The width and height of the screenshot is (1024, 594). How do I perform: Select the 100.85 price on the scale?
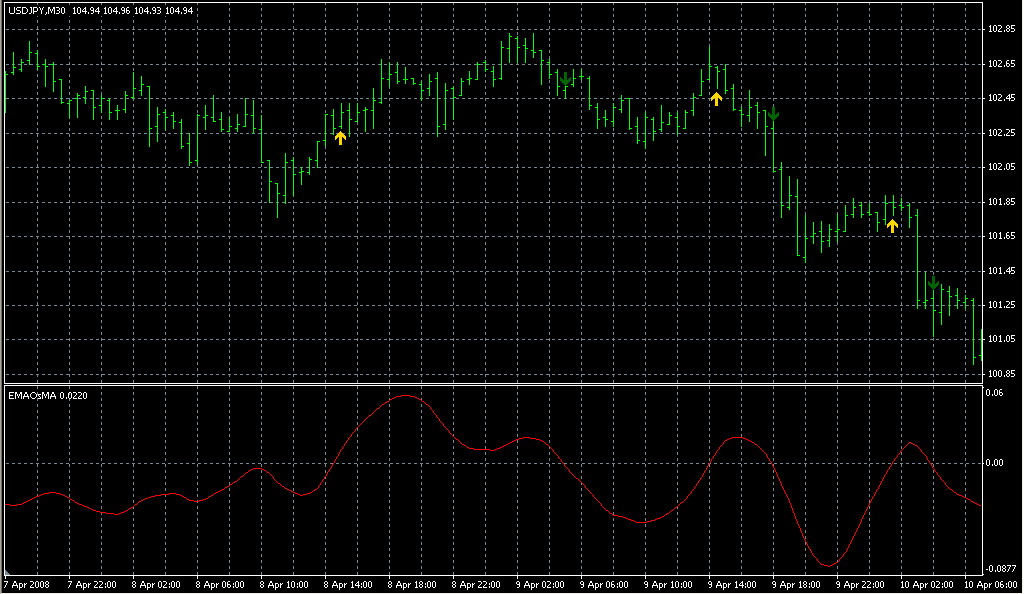(1002, 374)
